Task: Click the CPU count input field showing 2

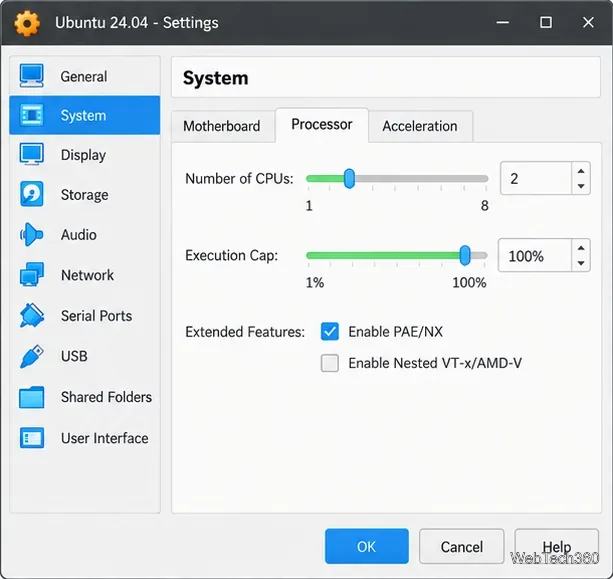Action: (x=536, y=178)
